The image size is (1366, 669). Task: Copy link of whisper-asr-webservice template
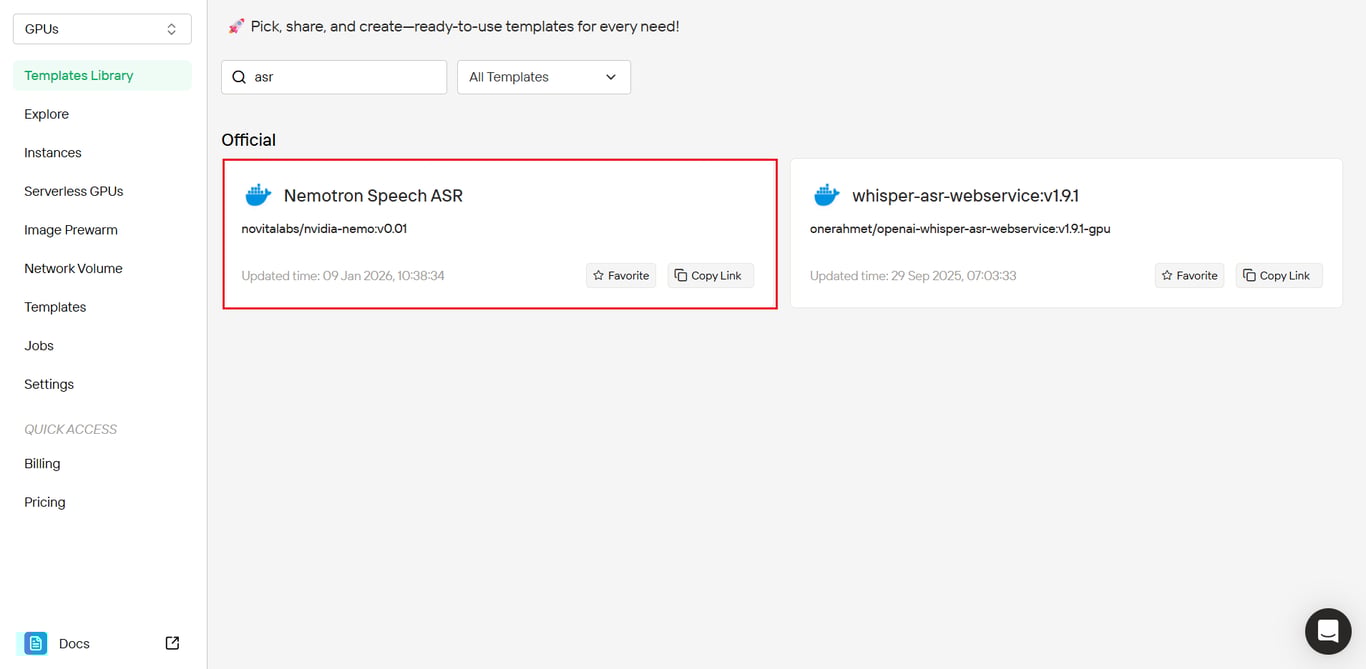pos(1279,275)
